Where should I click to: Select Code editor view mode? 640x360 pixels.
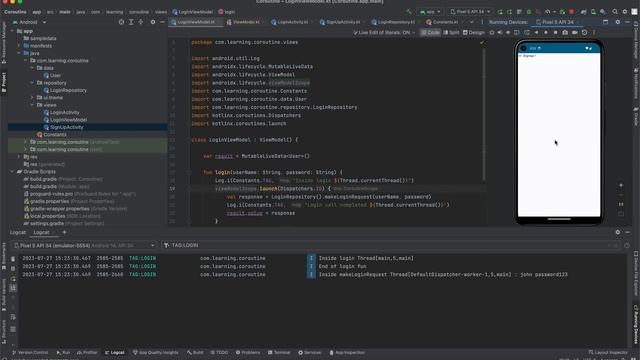[x=431, y=33]
